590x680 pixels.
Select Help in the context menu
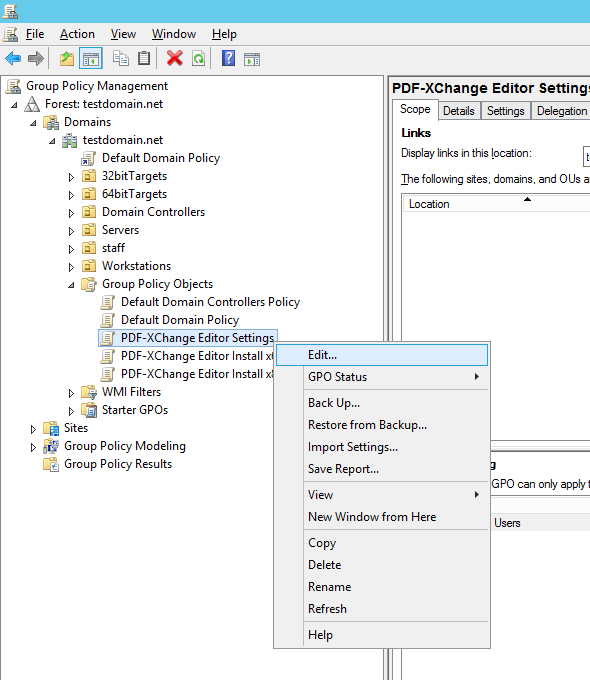[382, 635]
